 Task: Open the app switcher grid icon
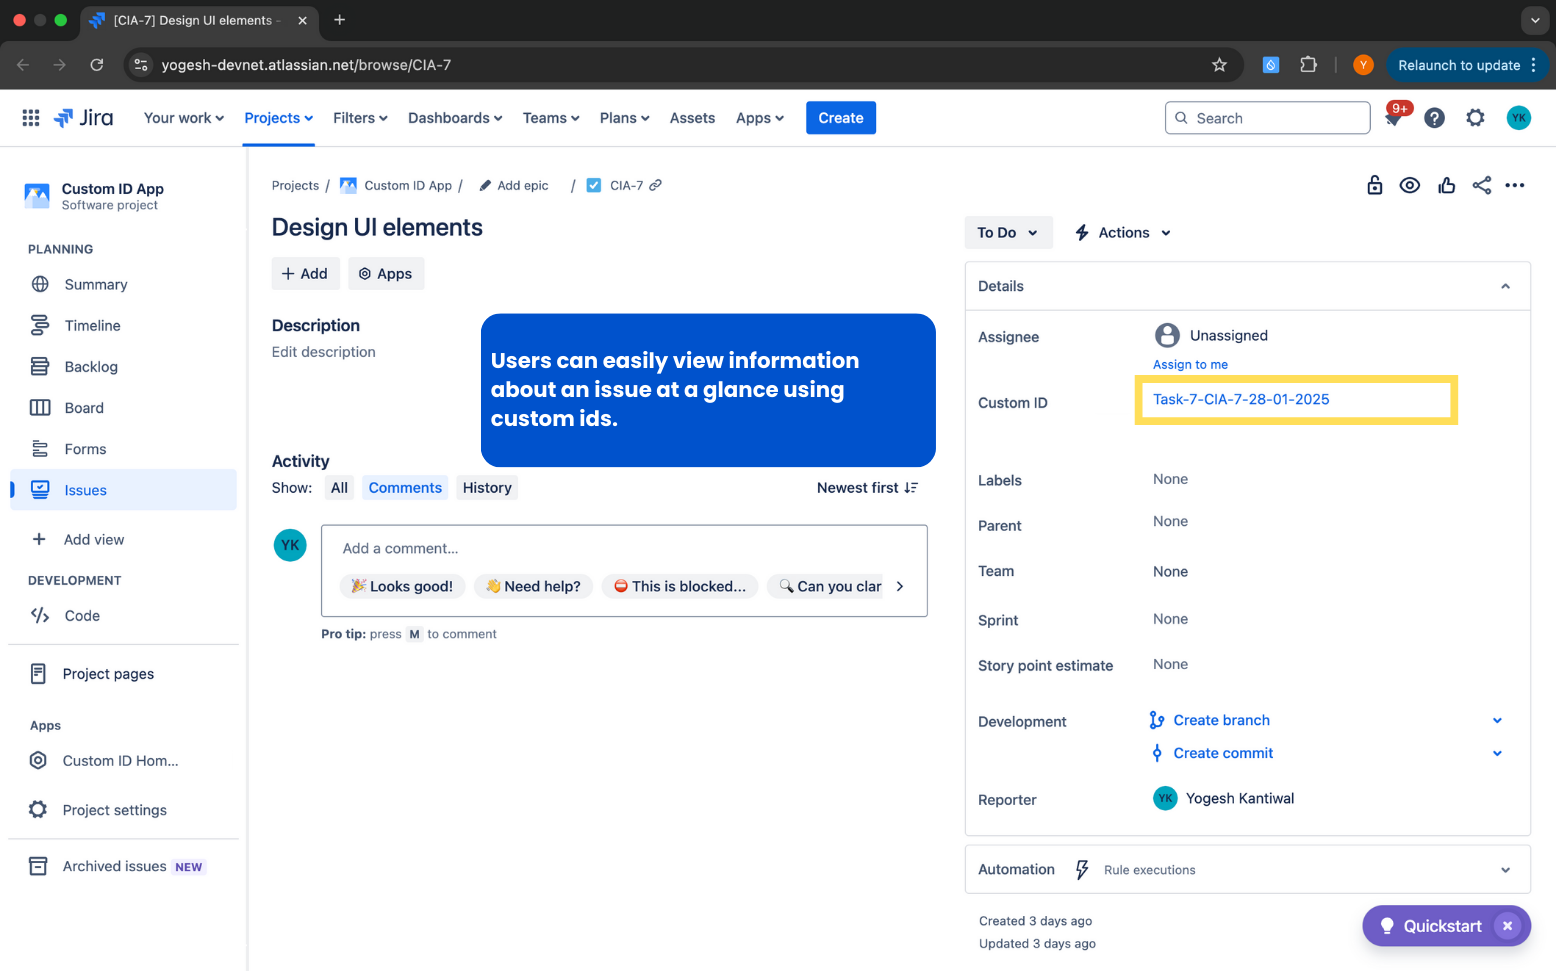(x=31, y=118)
